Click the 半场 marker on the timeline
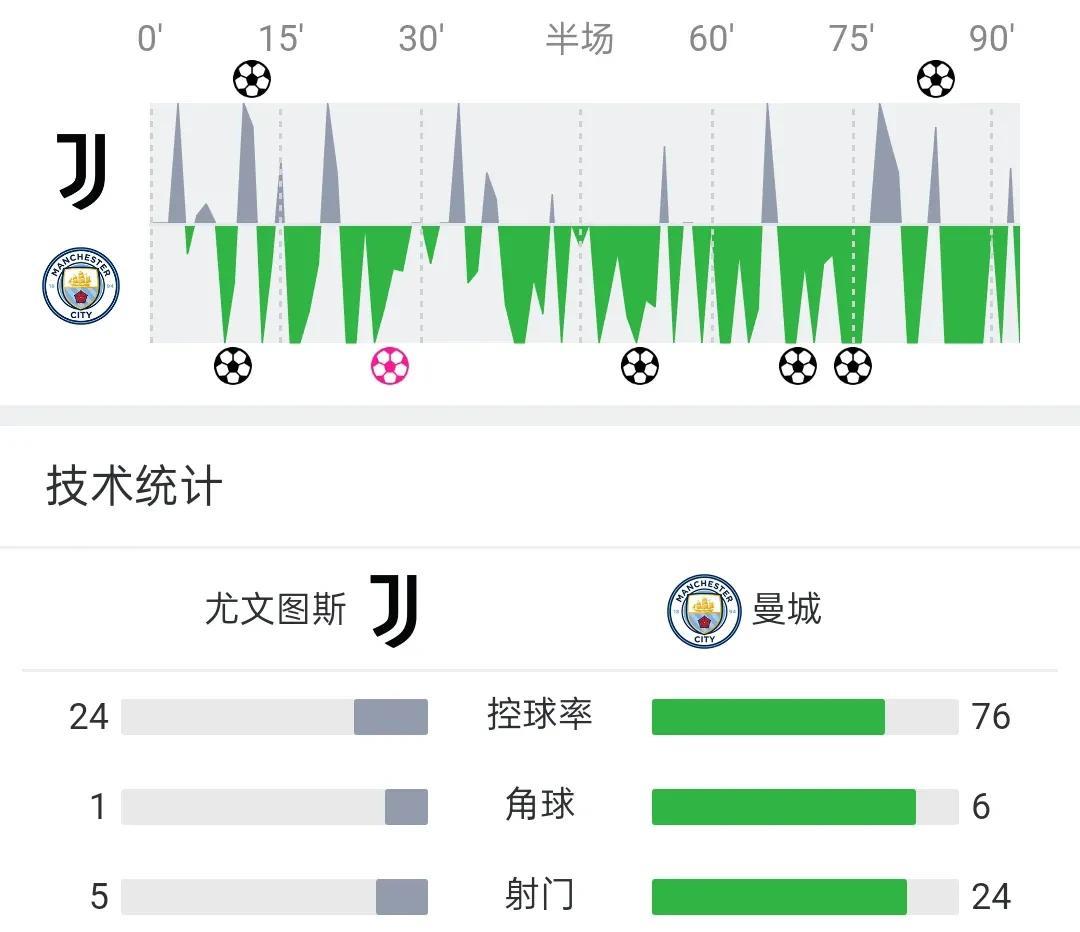 pyautogui.click(x=579, y=39)
